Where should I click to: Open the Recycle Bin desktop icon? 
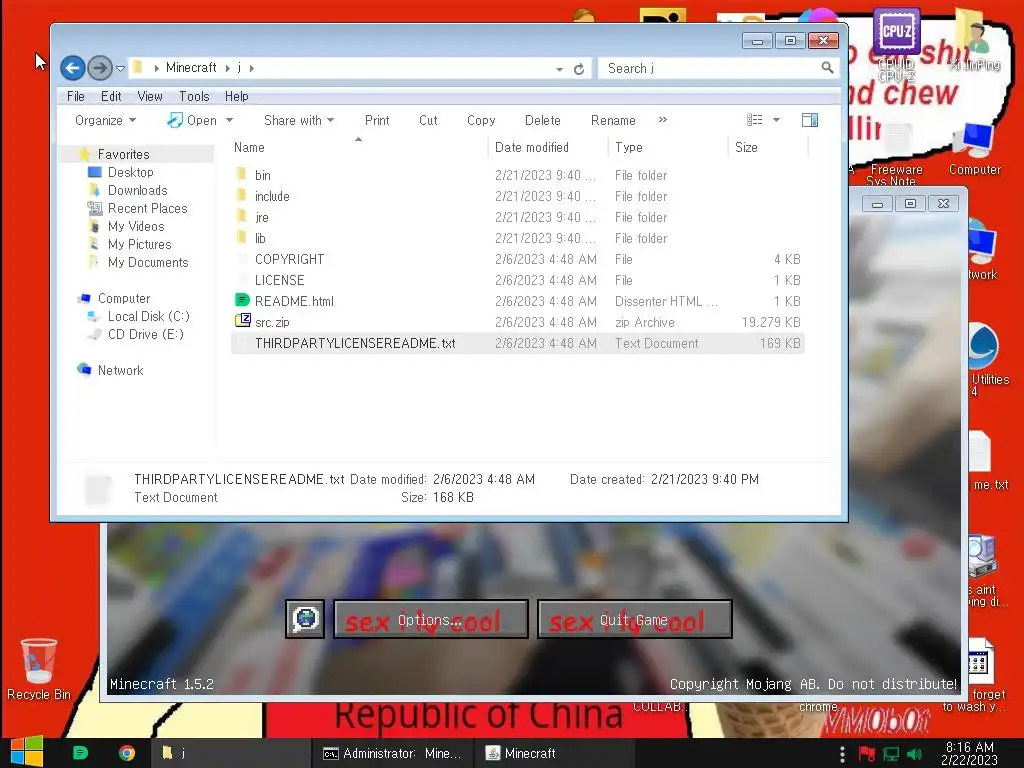click(x=39, y=669)
